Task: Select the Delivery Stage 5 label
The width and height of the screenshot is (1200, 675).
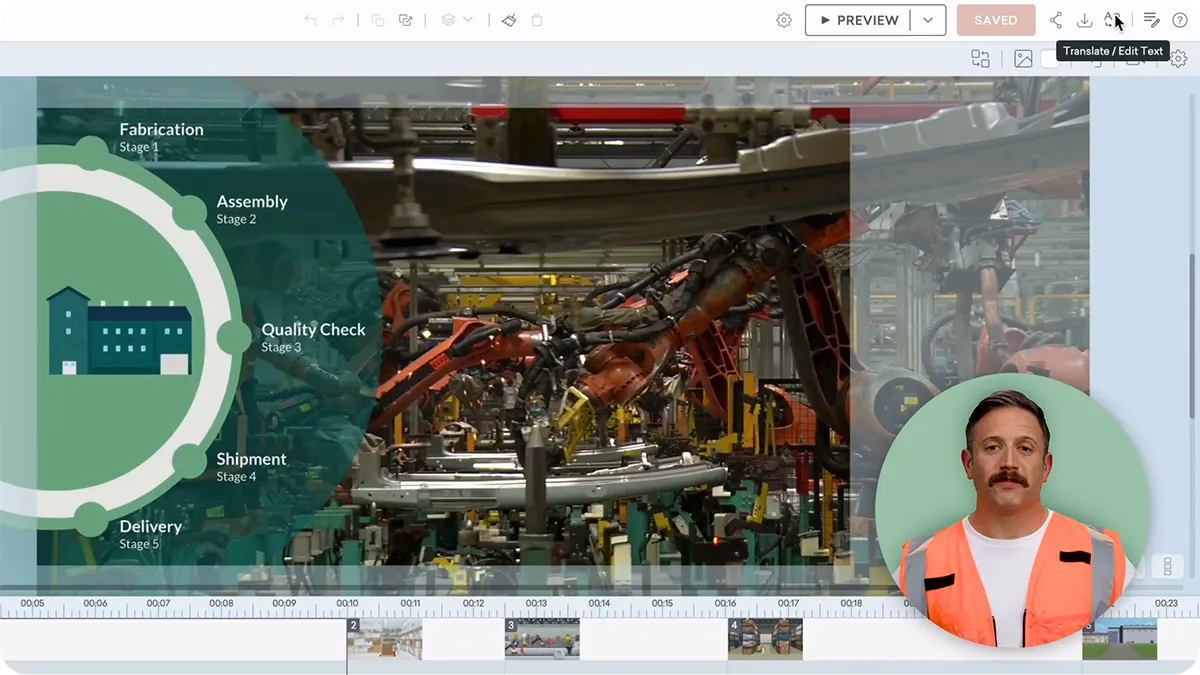Action: point(150,534)
